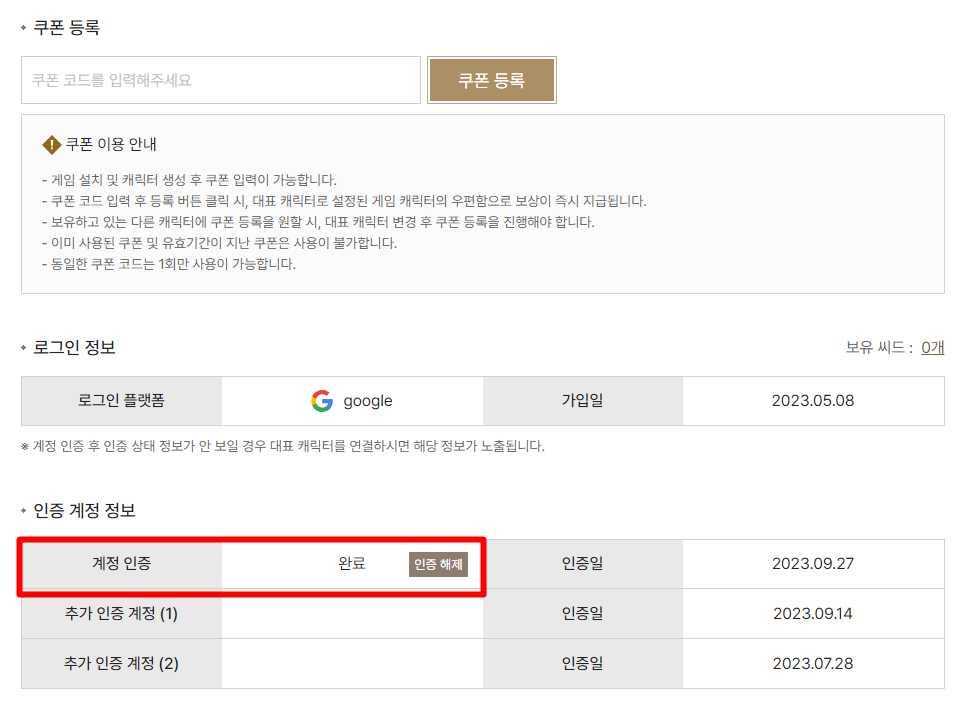This screenshot has width=971, height=708.
Task: Select the guide line about 유효기간이 지난 쿠폰
Action: 219,243
